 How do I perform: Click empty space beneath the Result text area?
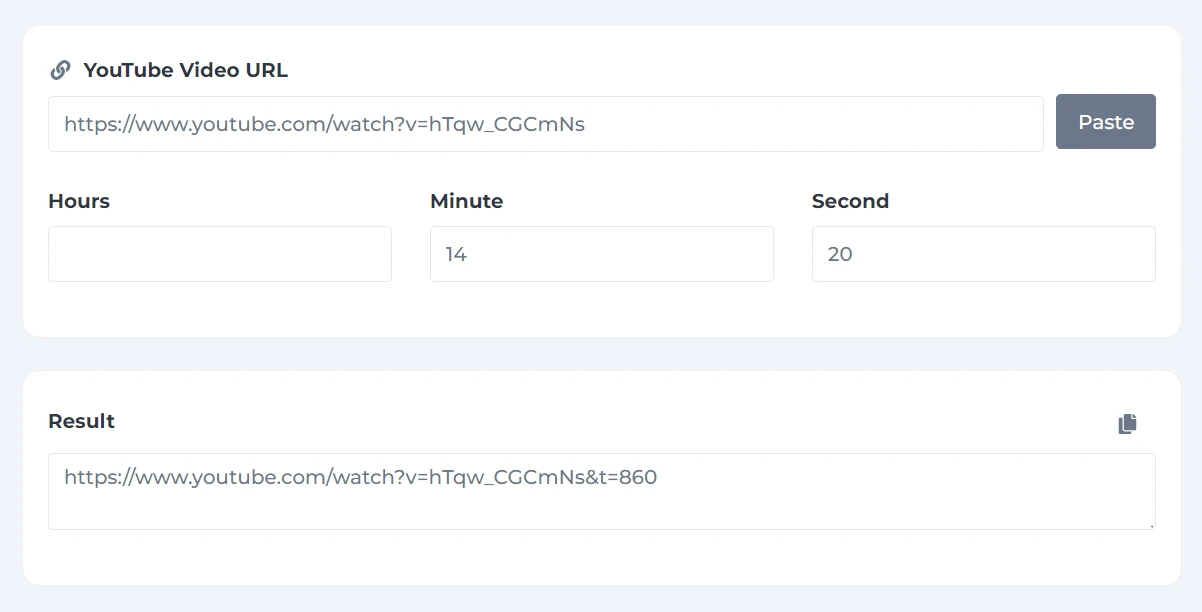602,557
